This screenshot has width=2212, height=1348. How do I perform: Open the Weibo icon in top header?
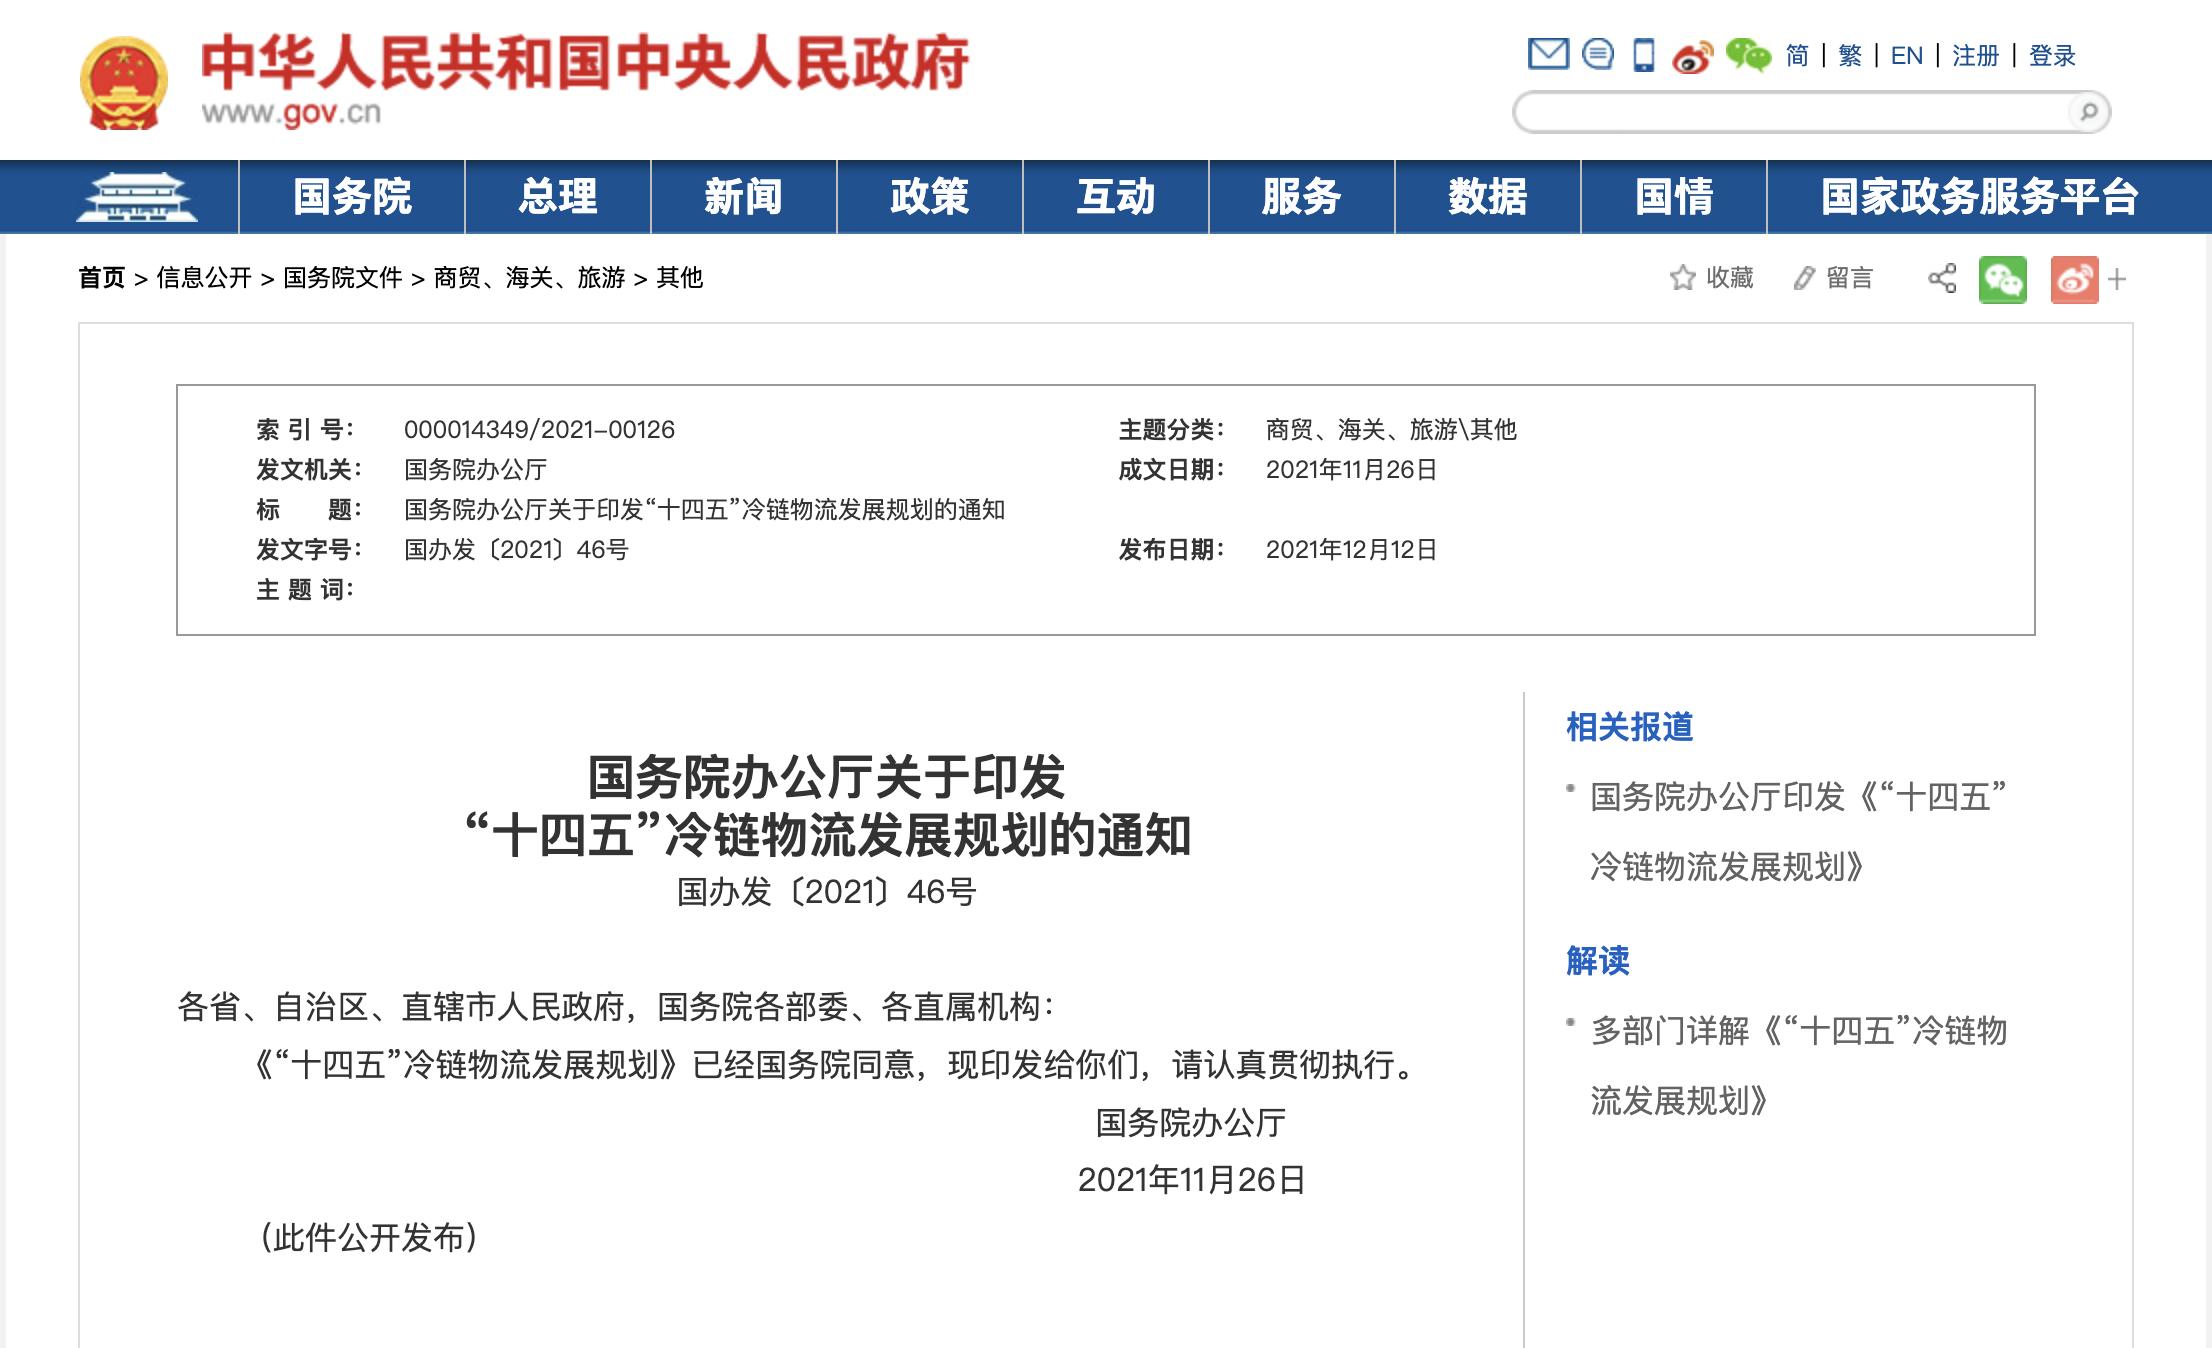[x=1692, y=57]
